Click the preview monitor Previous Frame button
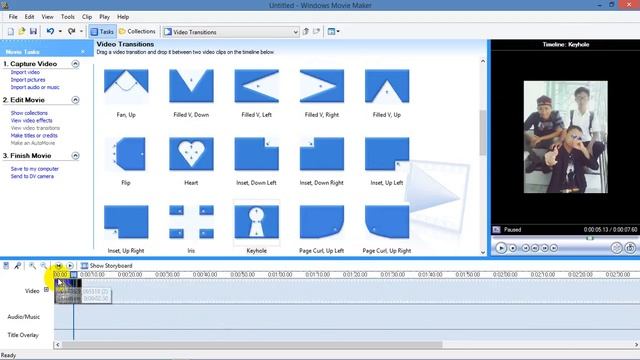The height and width of the screenshot is (360, 640). (x=535, y=248)
